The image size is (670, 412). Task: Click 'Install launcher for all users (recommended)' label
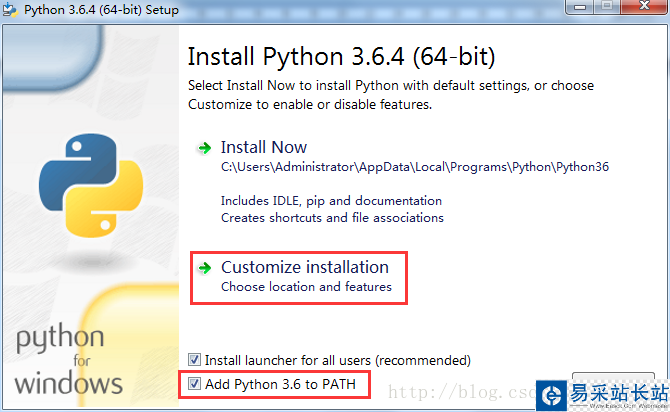[x=337, y=360]
